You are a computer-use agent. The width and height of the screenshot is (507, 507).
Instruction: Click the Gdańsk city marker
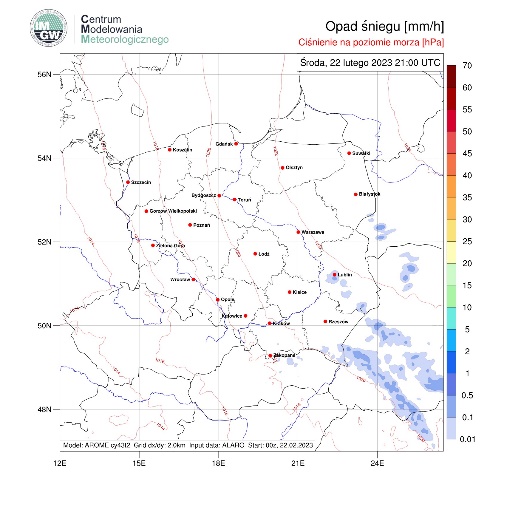(x=236, y=144)
